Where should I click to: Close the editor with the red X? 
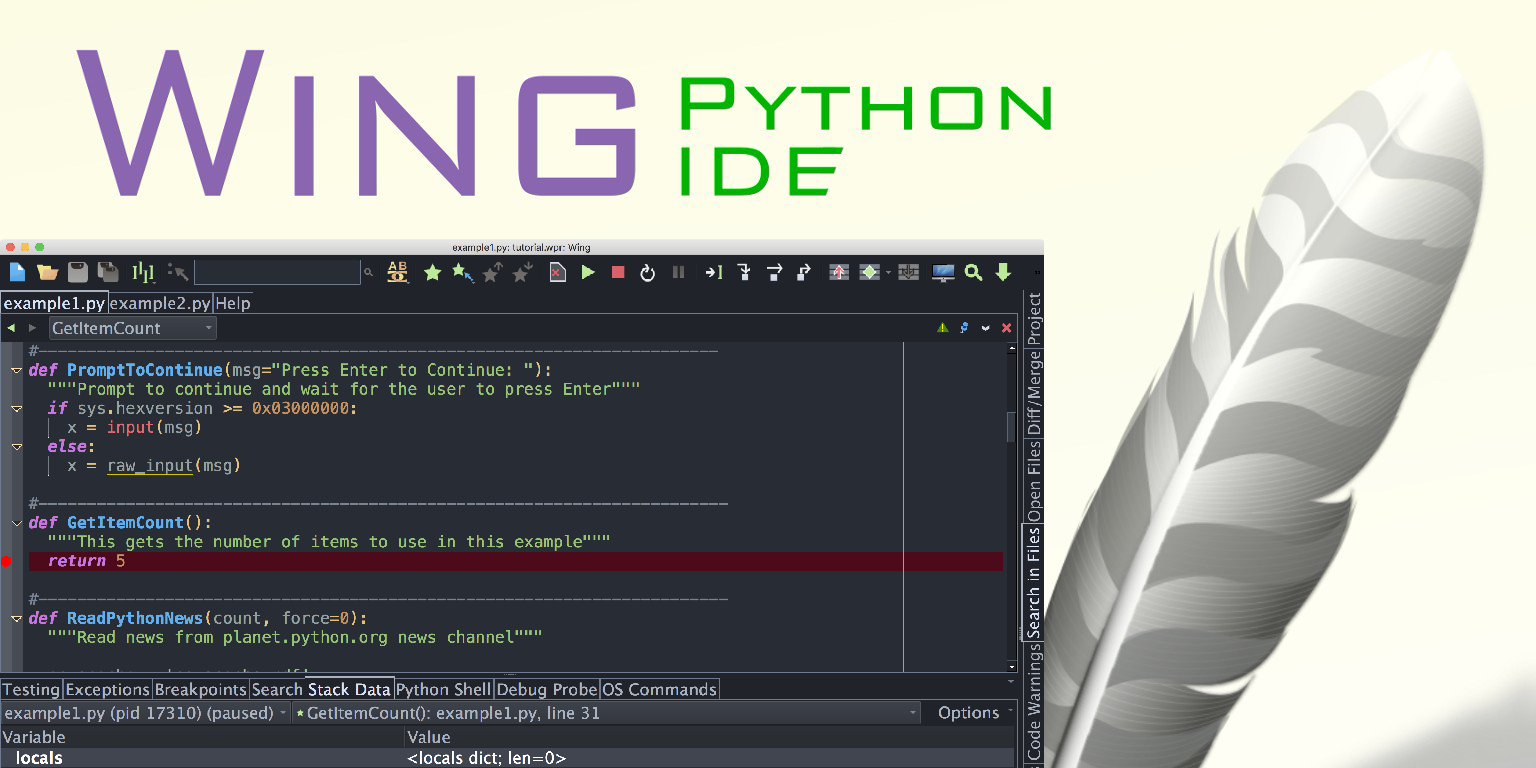(x=1007, y=328)
